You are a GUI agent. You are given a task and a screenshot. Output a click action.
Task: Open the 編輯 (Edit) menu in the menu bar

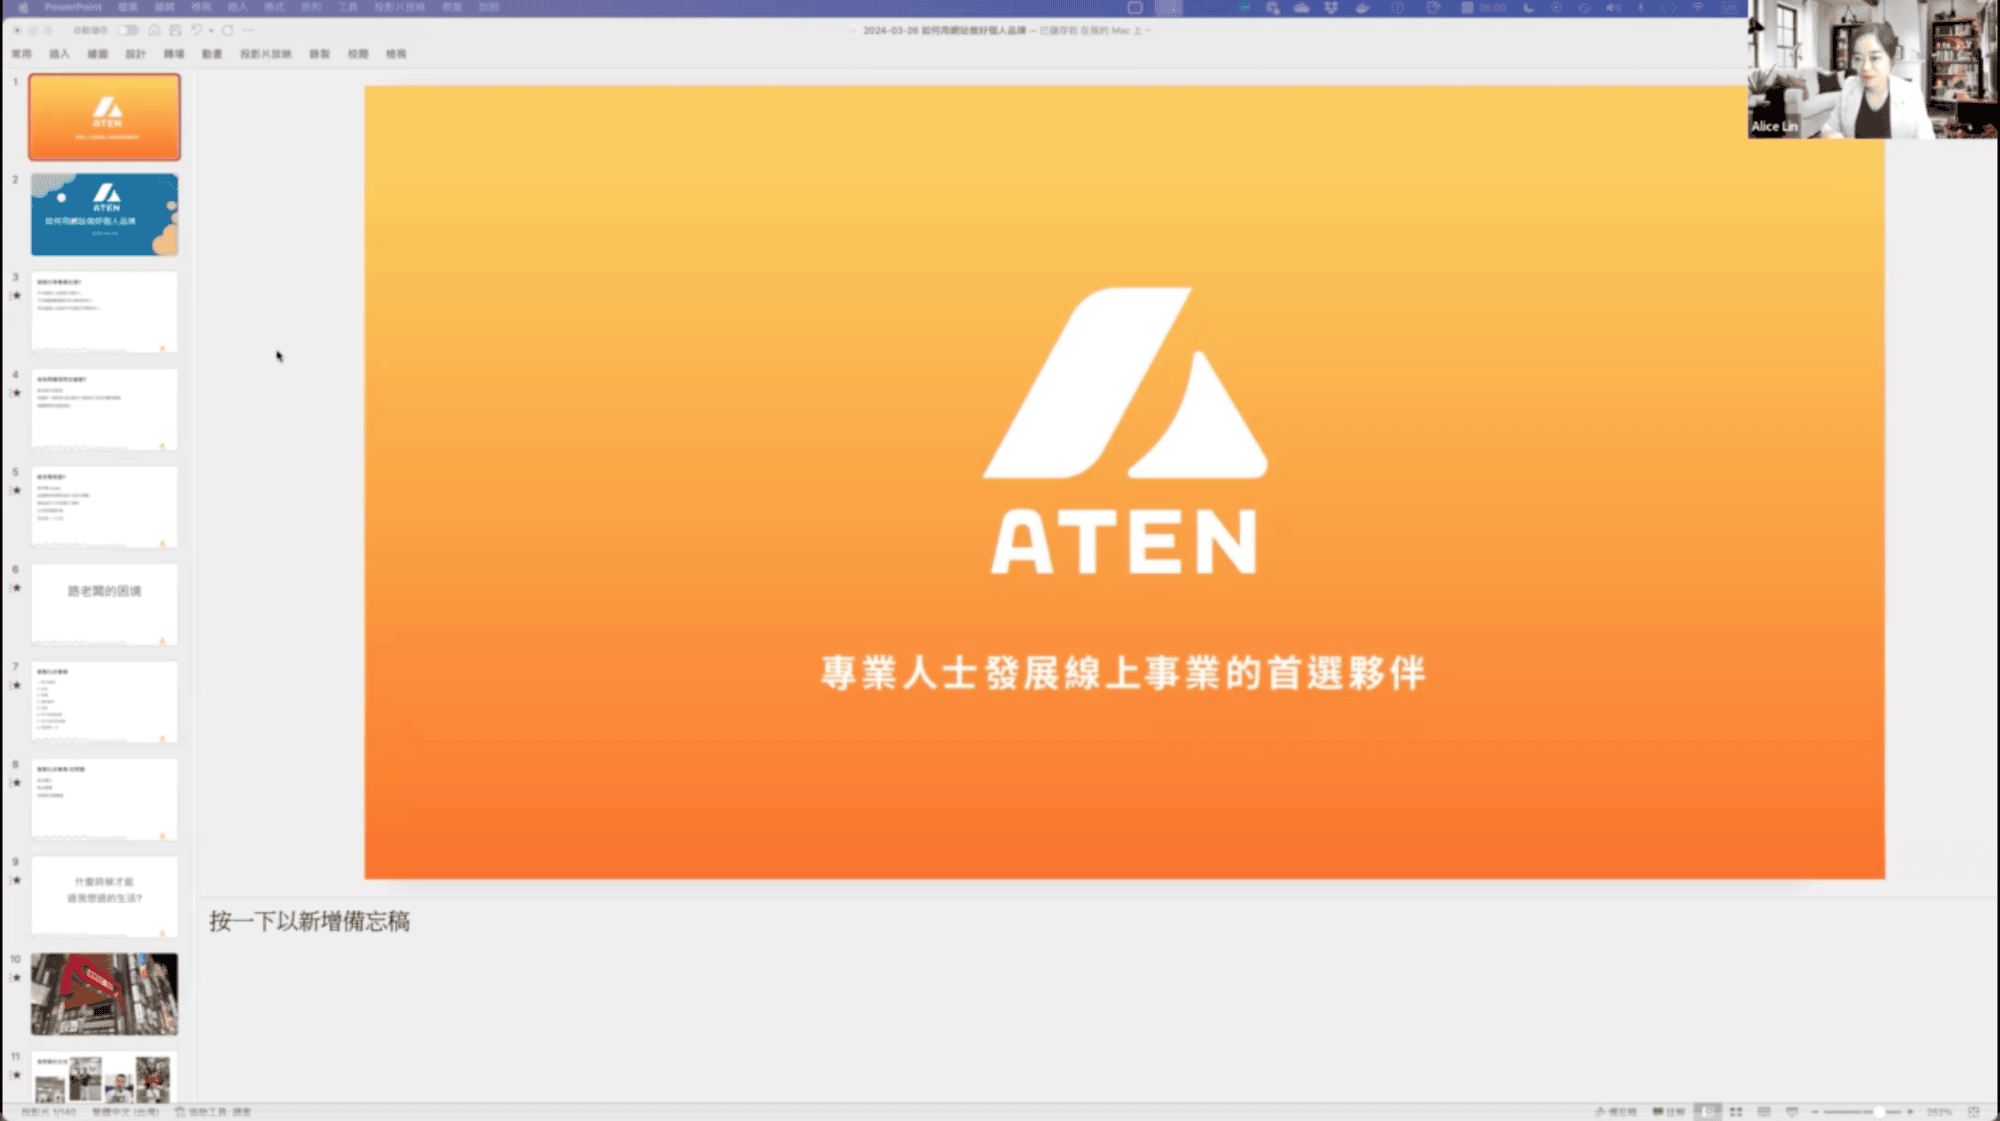[164, 7]
